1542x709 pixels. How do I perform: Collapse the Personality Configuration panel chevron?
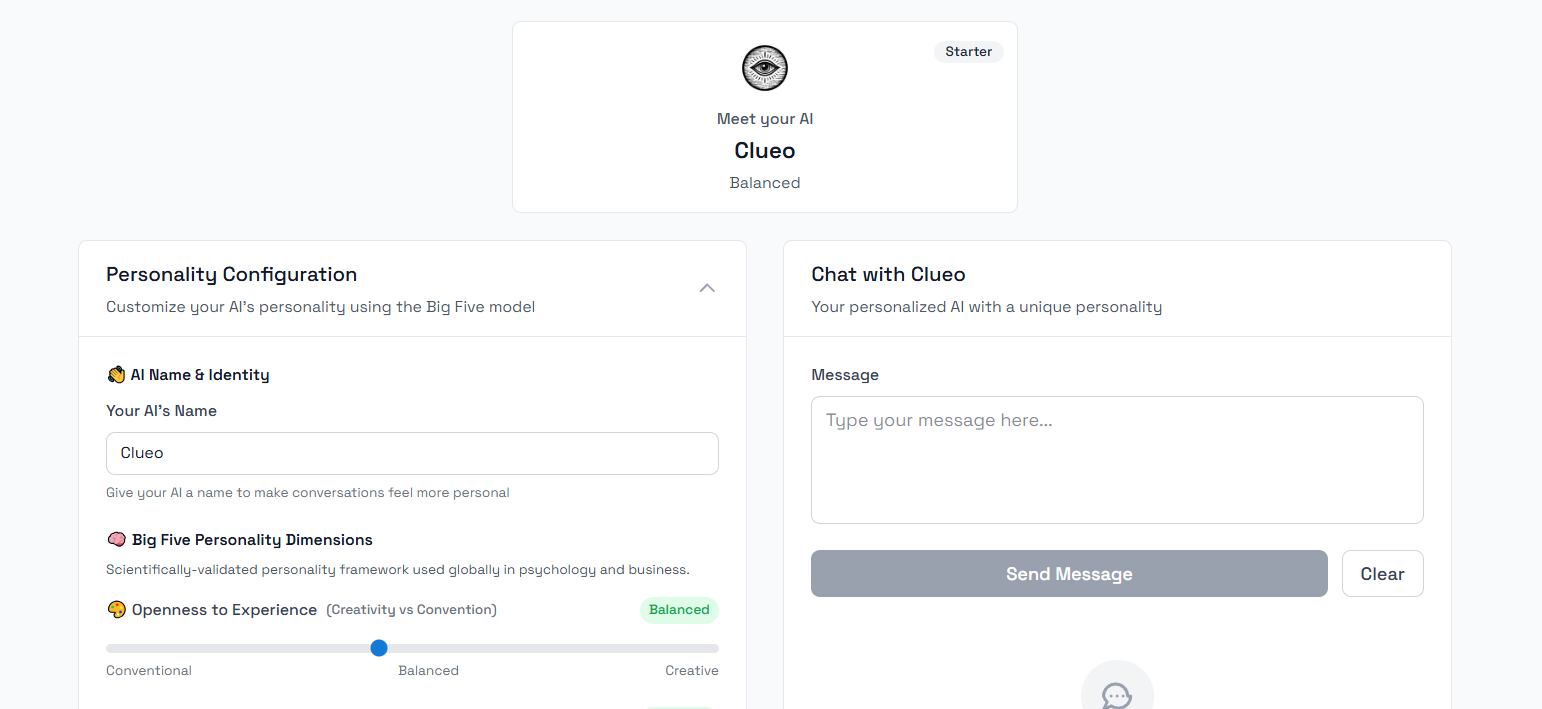(x=707, y=288)
